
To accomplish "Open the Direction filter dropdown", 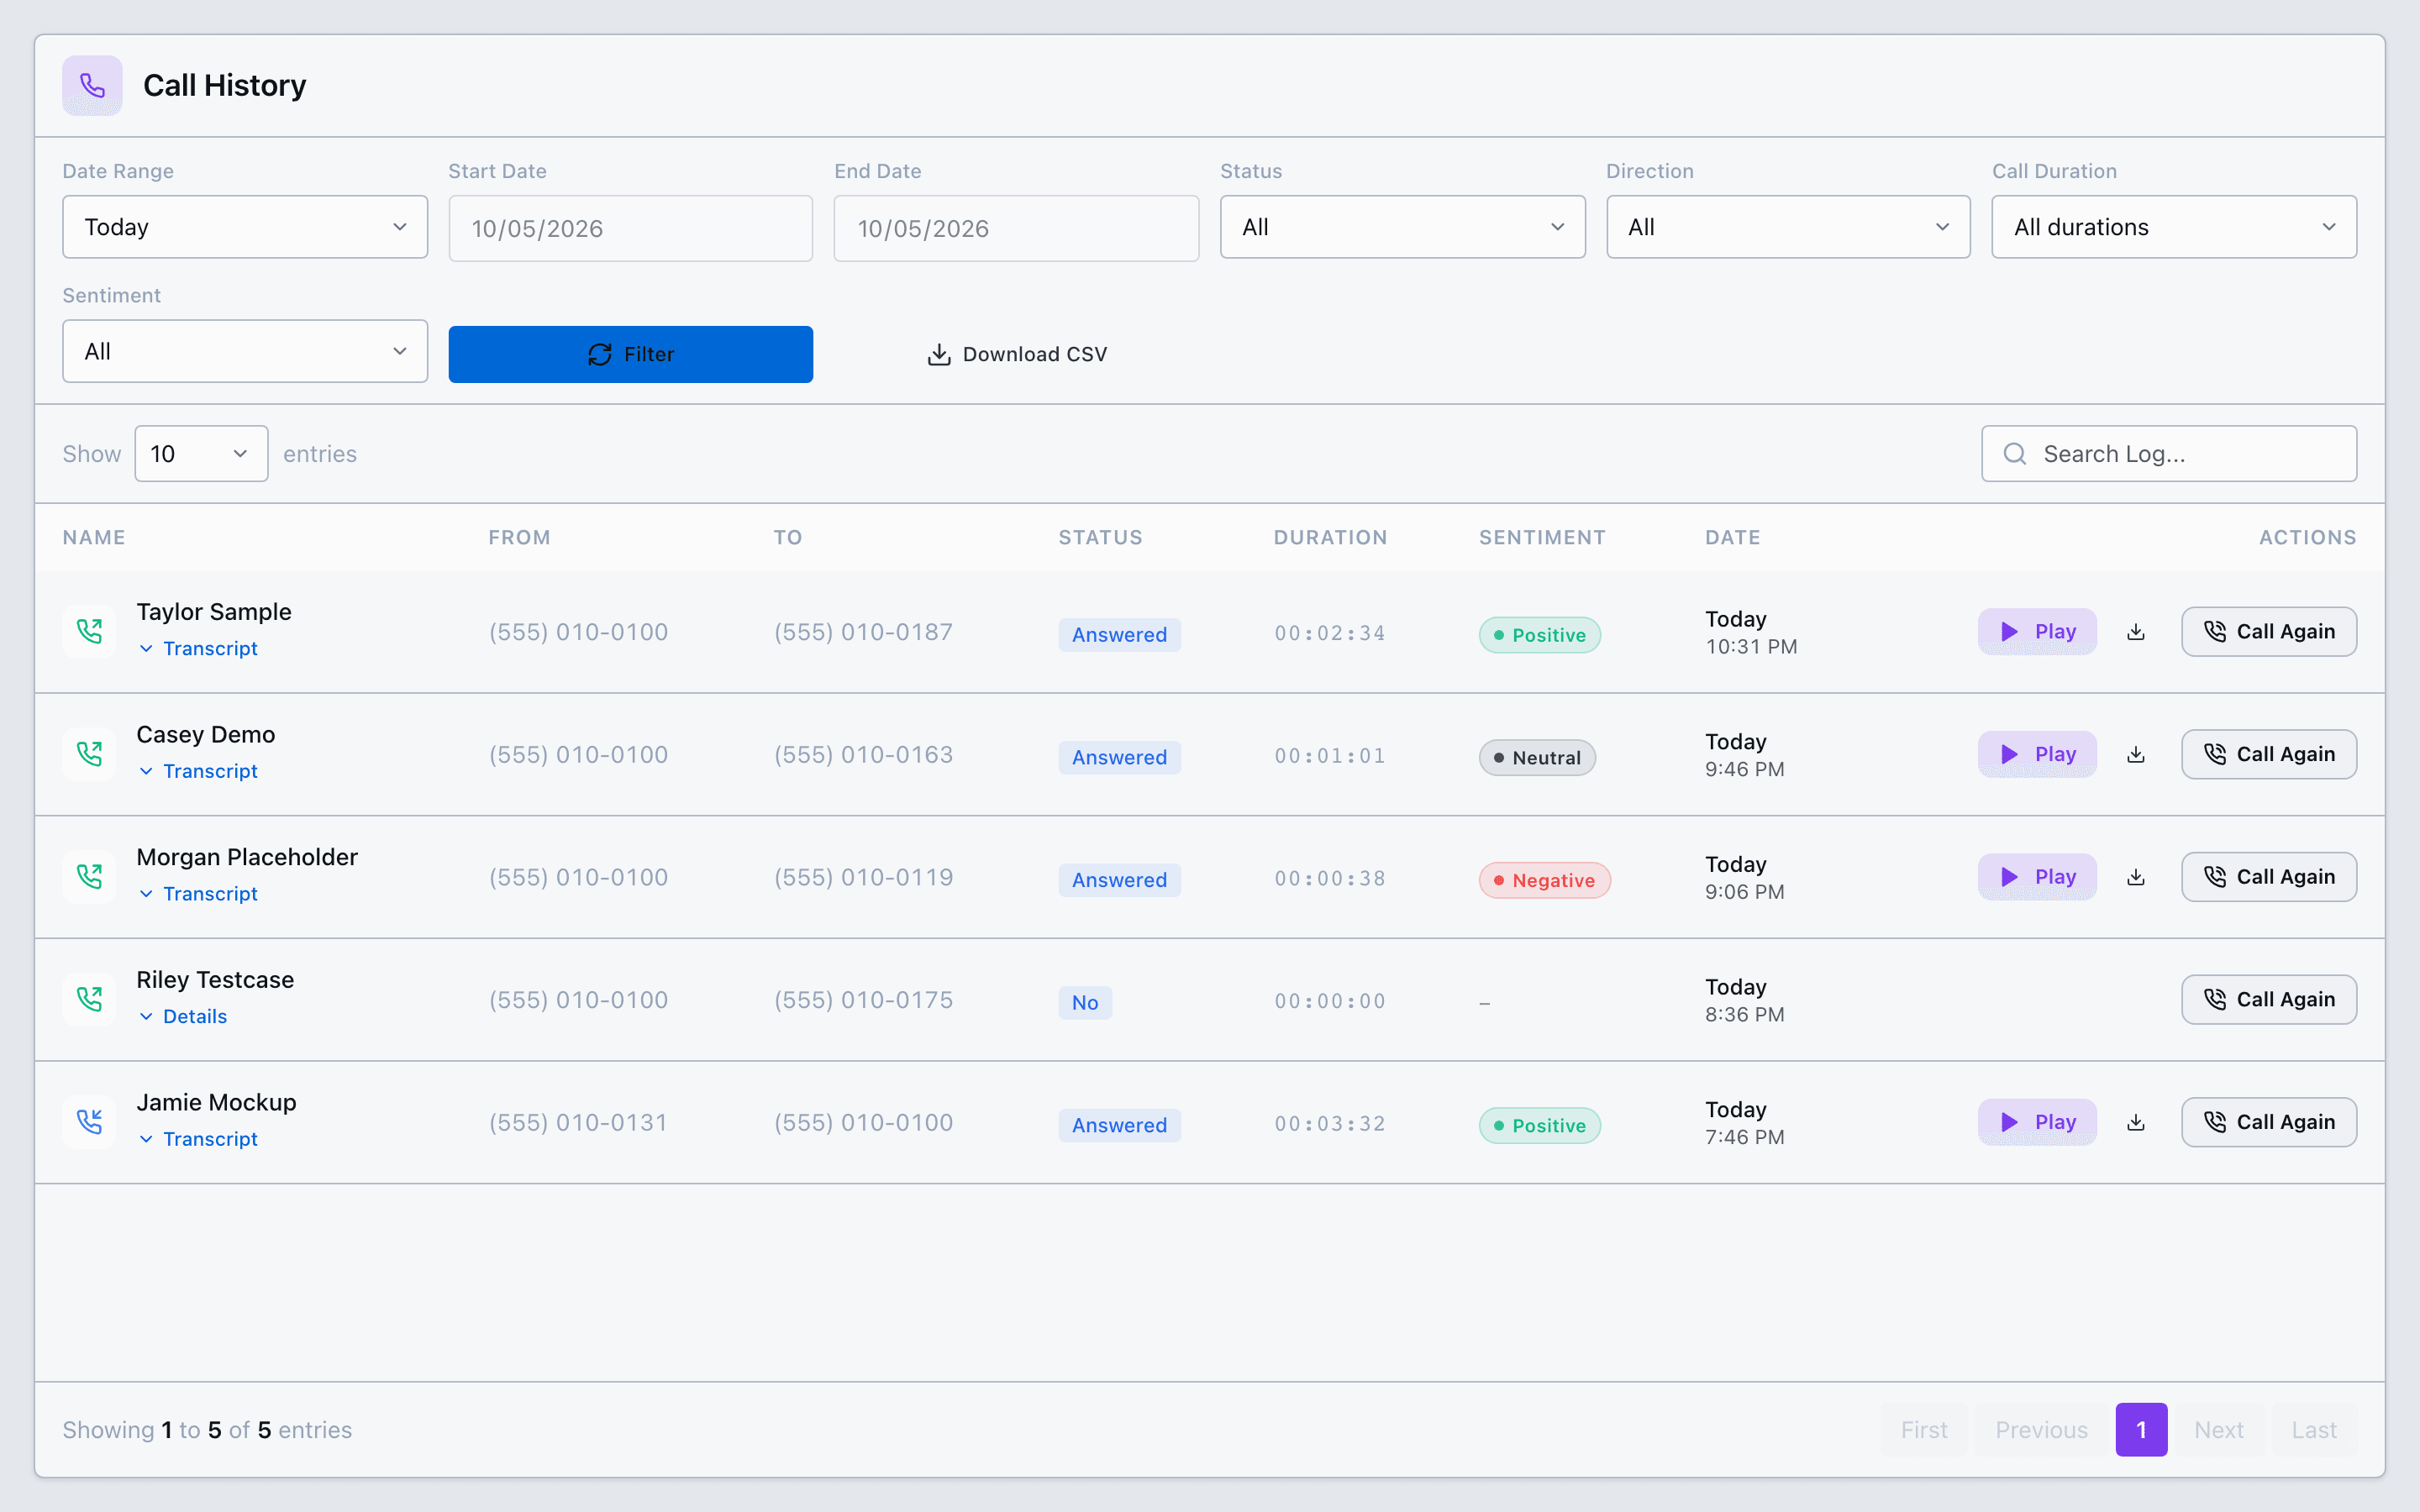I will (1788, 227).
